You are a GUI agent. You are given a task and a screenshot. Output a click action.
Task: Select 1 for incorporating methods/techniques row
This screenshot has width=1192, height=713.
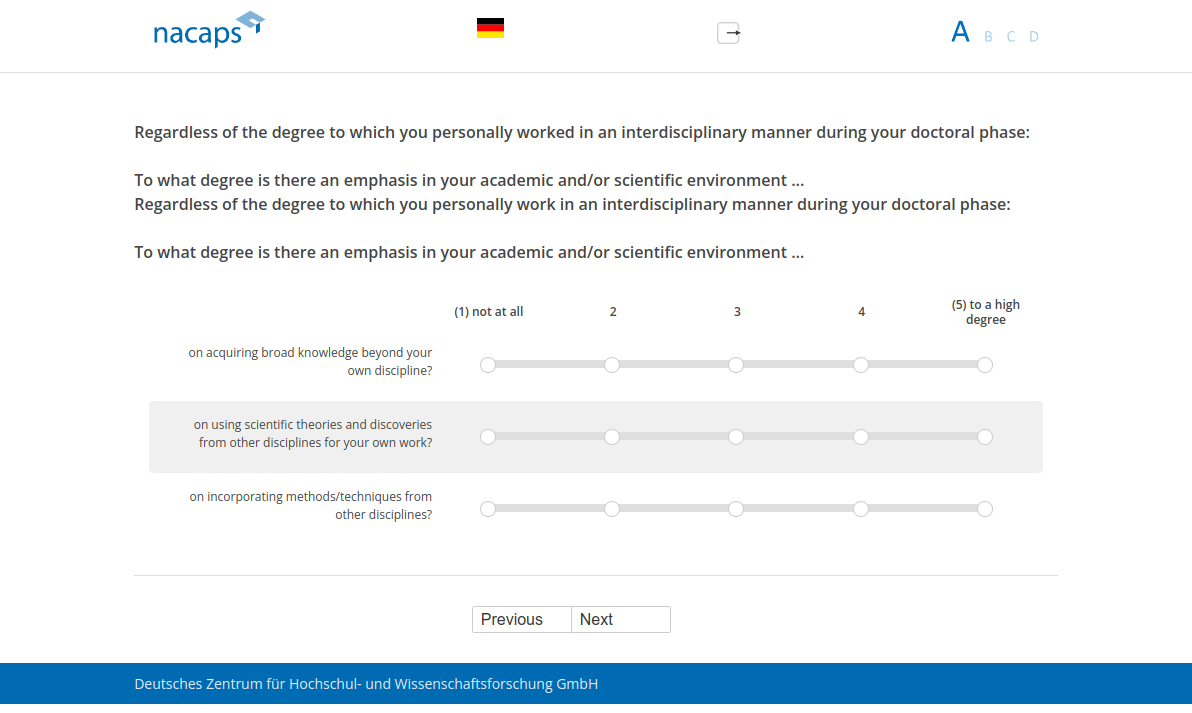tap(488, 509)
